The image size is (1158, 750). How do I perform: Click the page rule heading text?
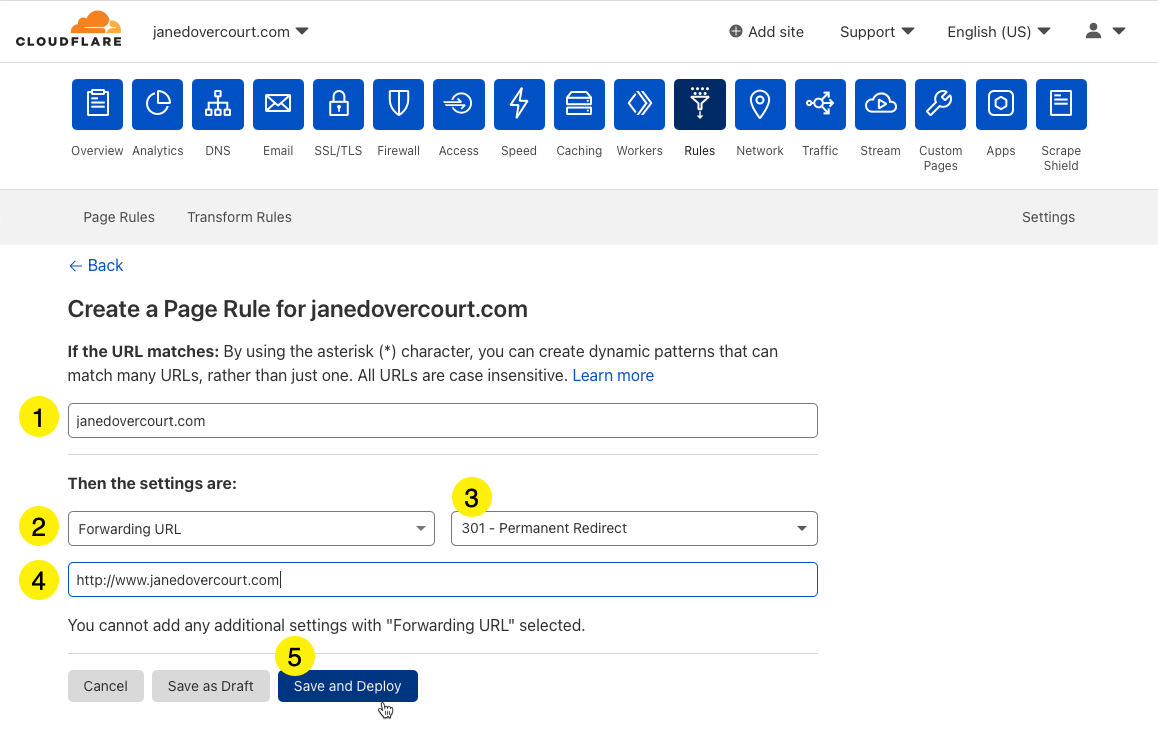pos(298,309)
